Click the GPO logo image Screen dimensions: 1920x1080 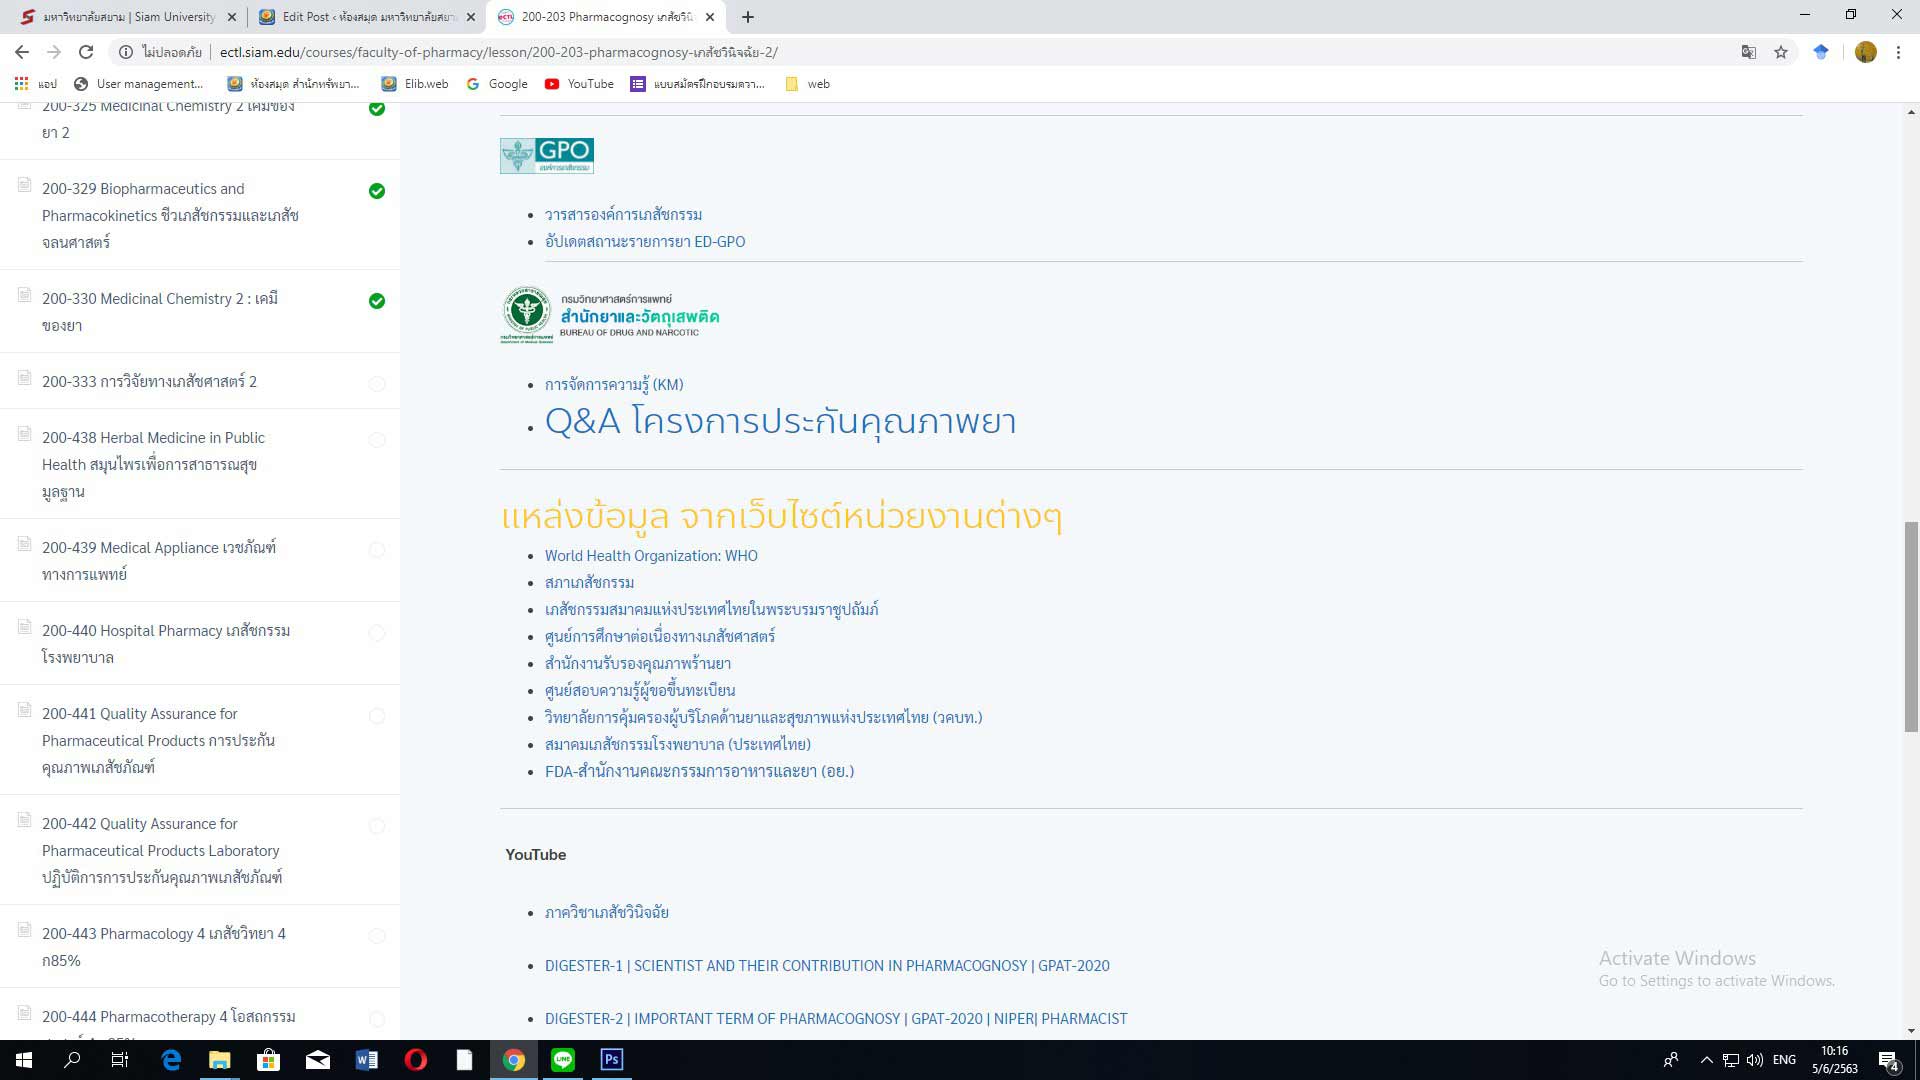pos(546,155)
